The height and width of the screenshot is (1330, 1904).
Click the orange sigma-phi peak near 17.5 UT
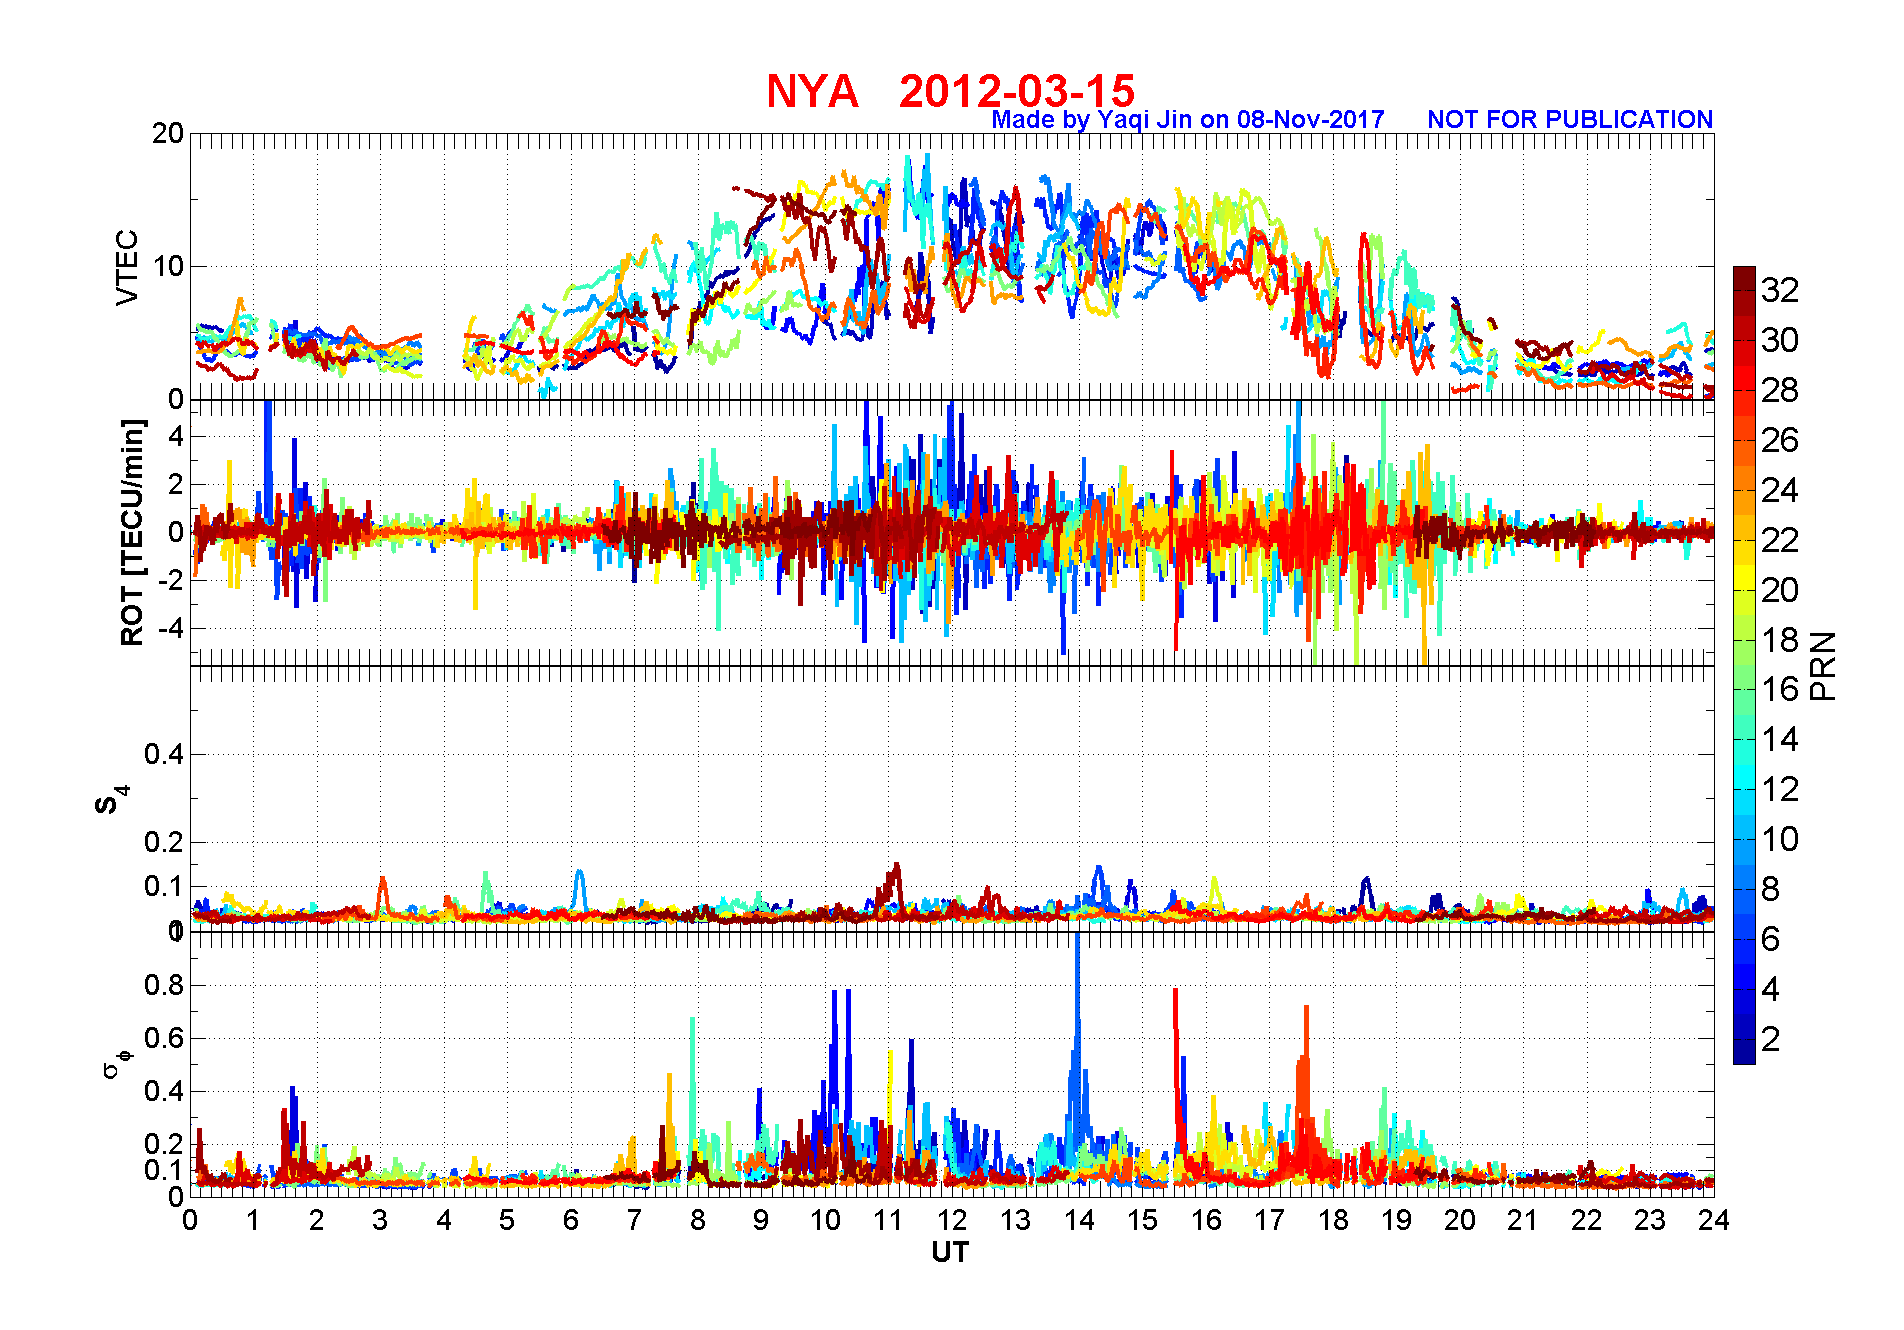[x=1304, y=1080]
